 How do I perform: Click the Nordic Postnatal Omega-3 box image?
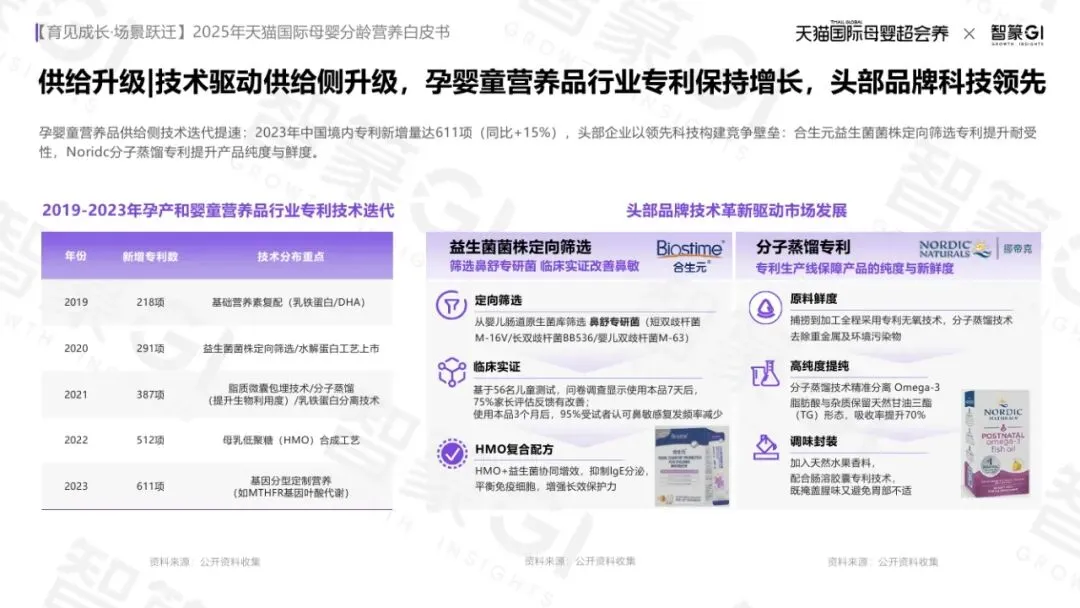click(x=996, y=443)
